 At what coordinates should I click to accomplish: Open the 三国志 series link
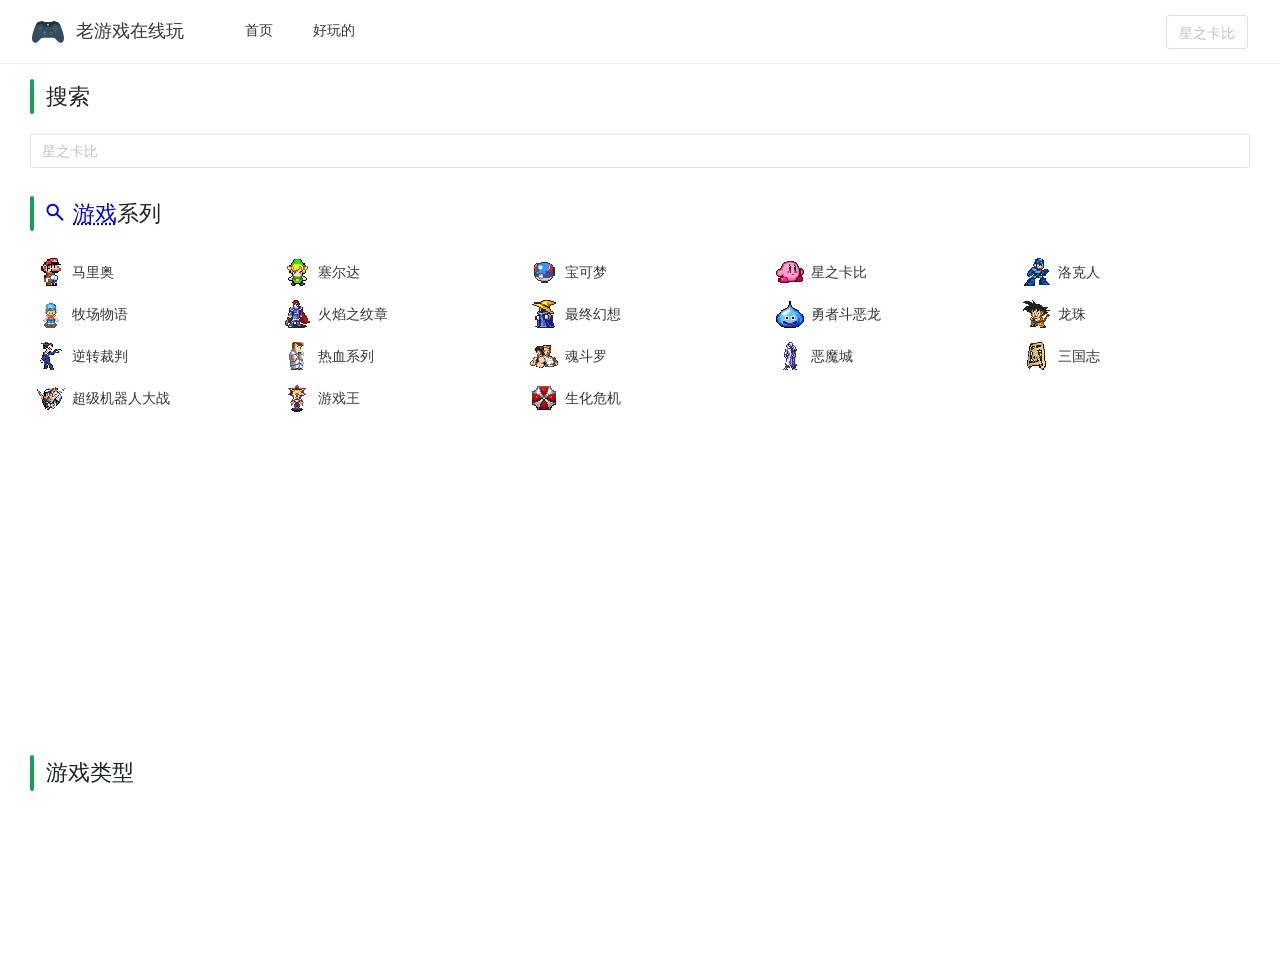tap(1079, 356)
